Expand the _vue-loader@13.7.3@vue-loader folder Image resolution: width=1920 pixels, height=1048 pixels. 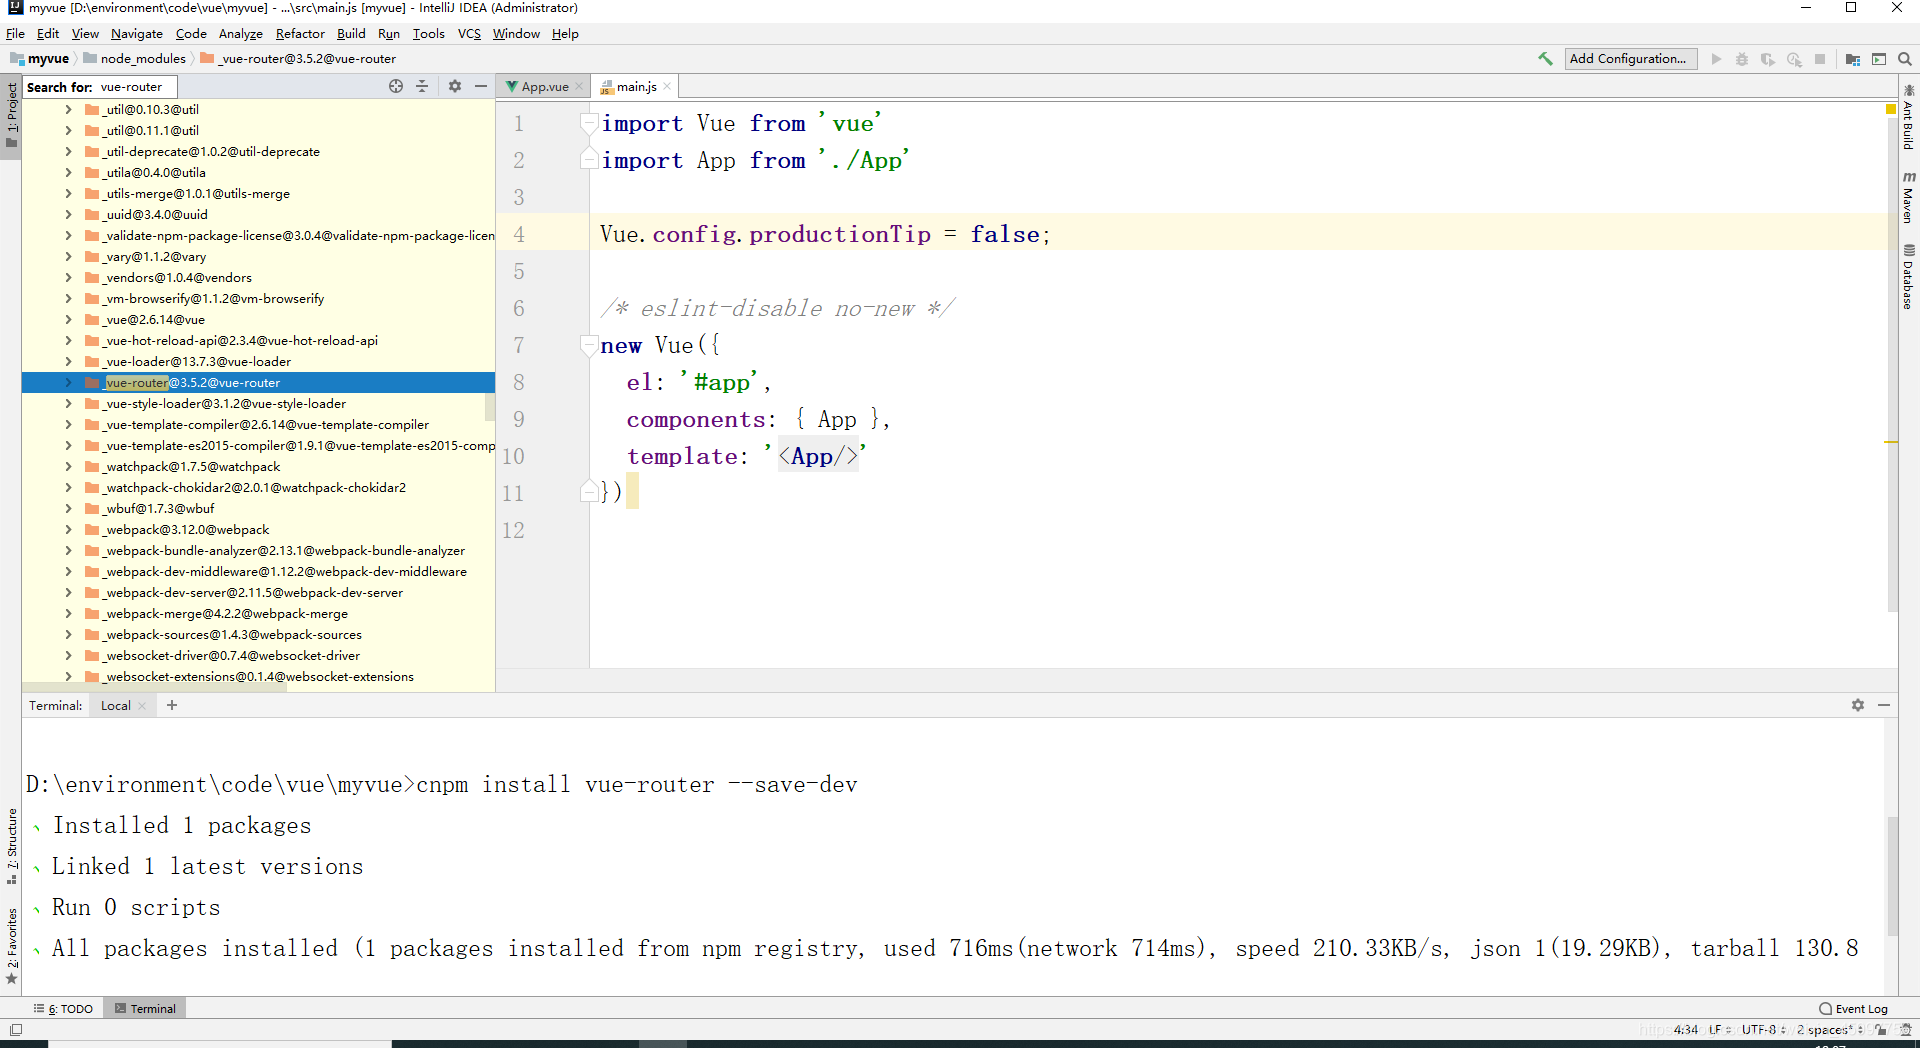pos(68,361)
